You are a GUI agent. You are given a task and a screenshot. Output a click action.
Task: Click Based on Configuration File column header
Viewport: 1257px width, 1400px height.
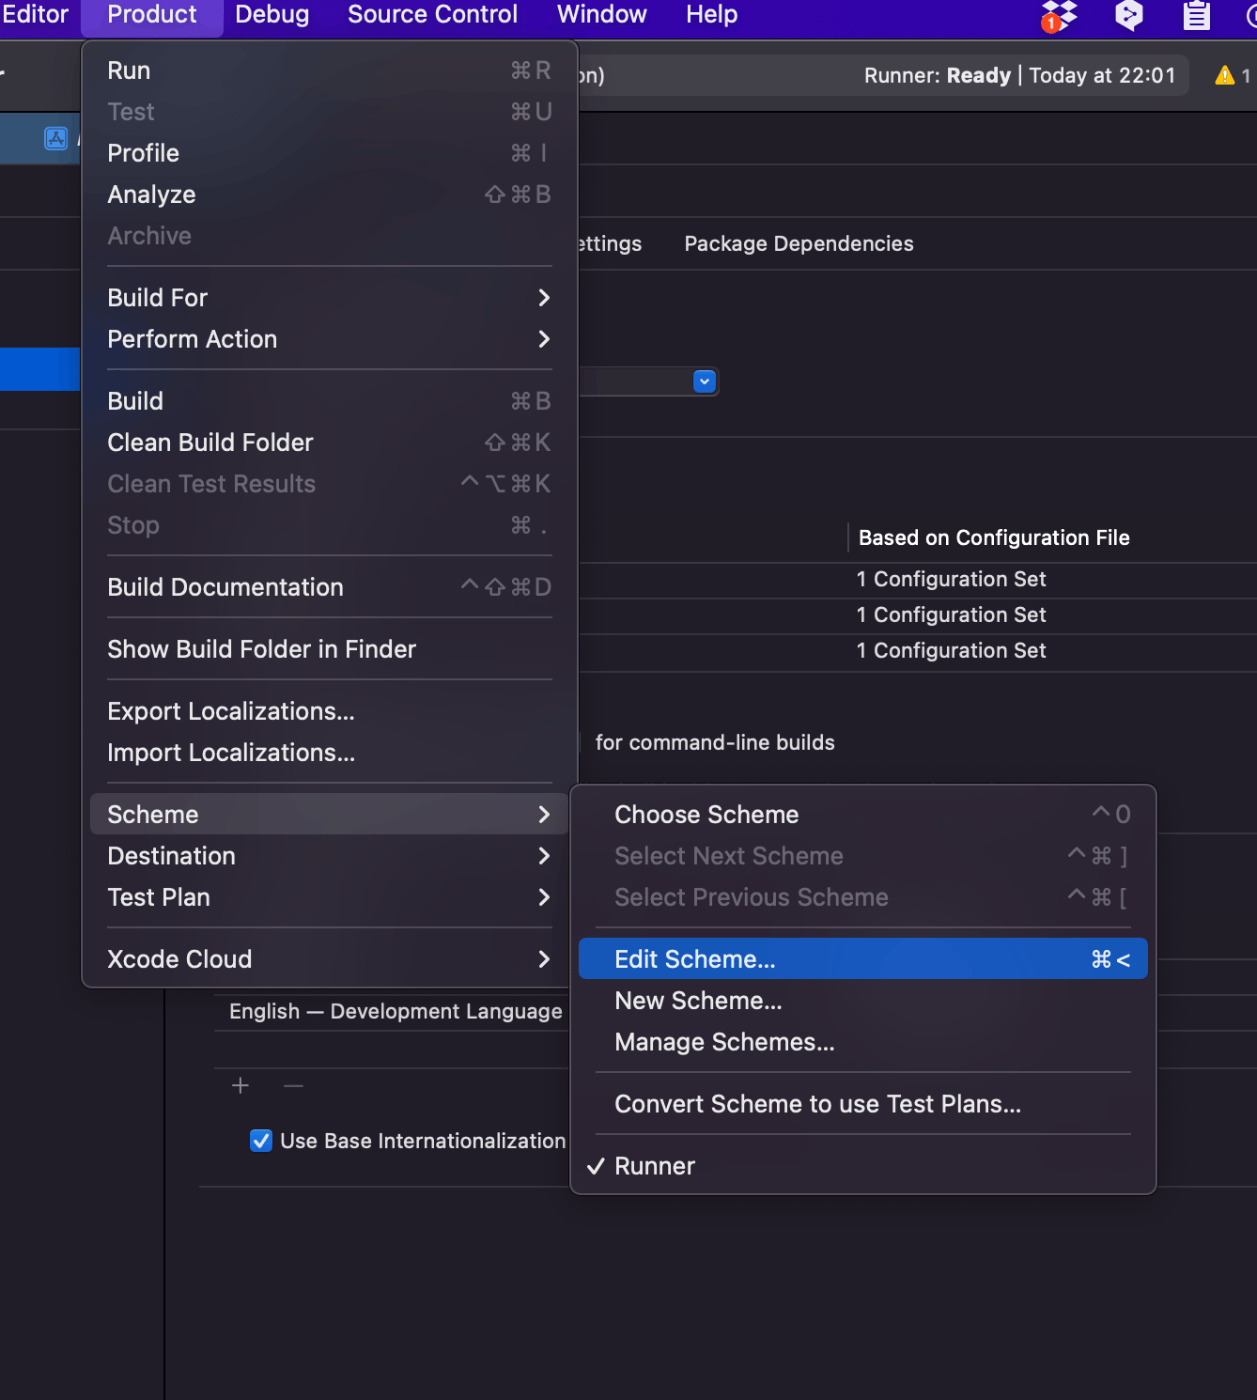[x=994, y=538]
